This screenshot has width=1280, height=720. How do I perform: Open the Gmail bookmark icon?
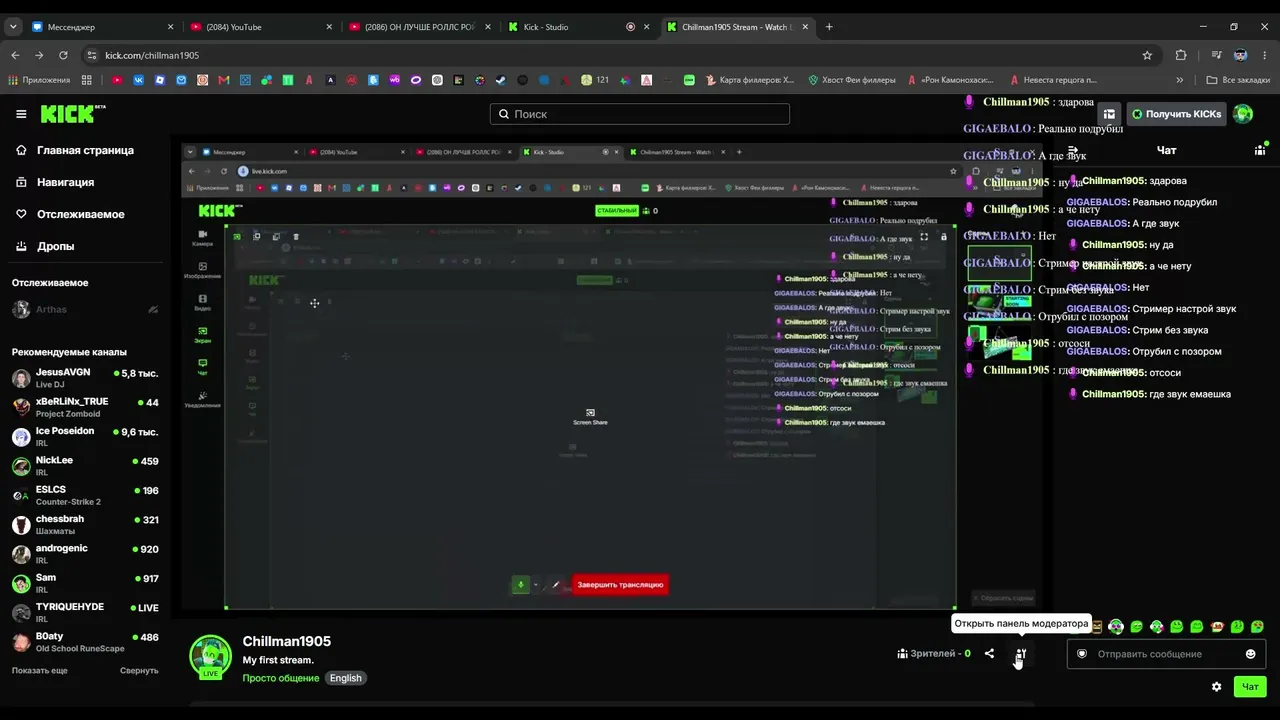pyautogui.click(x=224, y=80)
